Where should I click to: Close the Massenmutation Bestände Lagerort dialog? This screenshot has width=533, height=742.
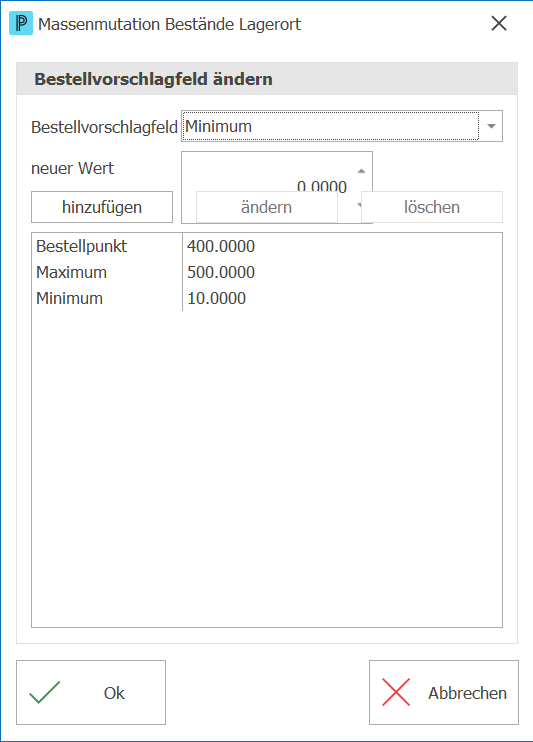click(x=499, y=23)
